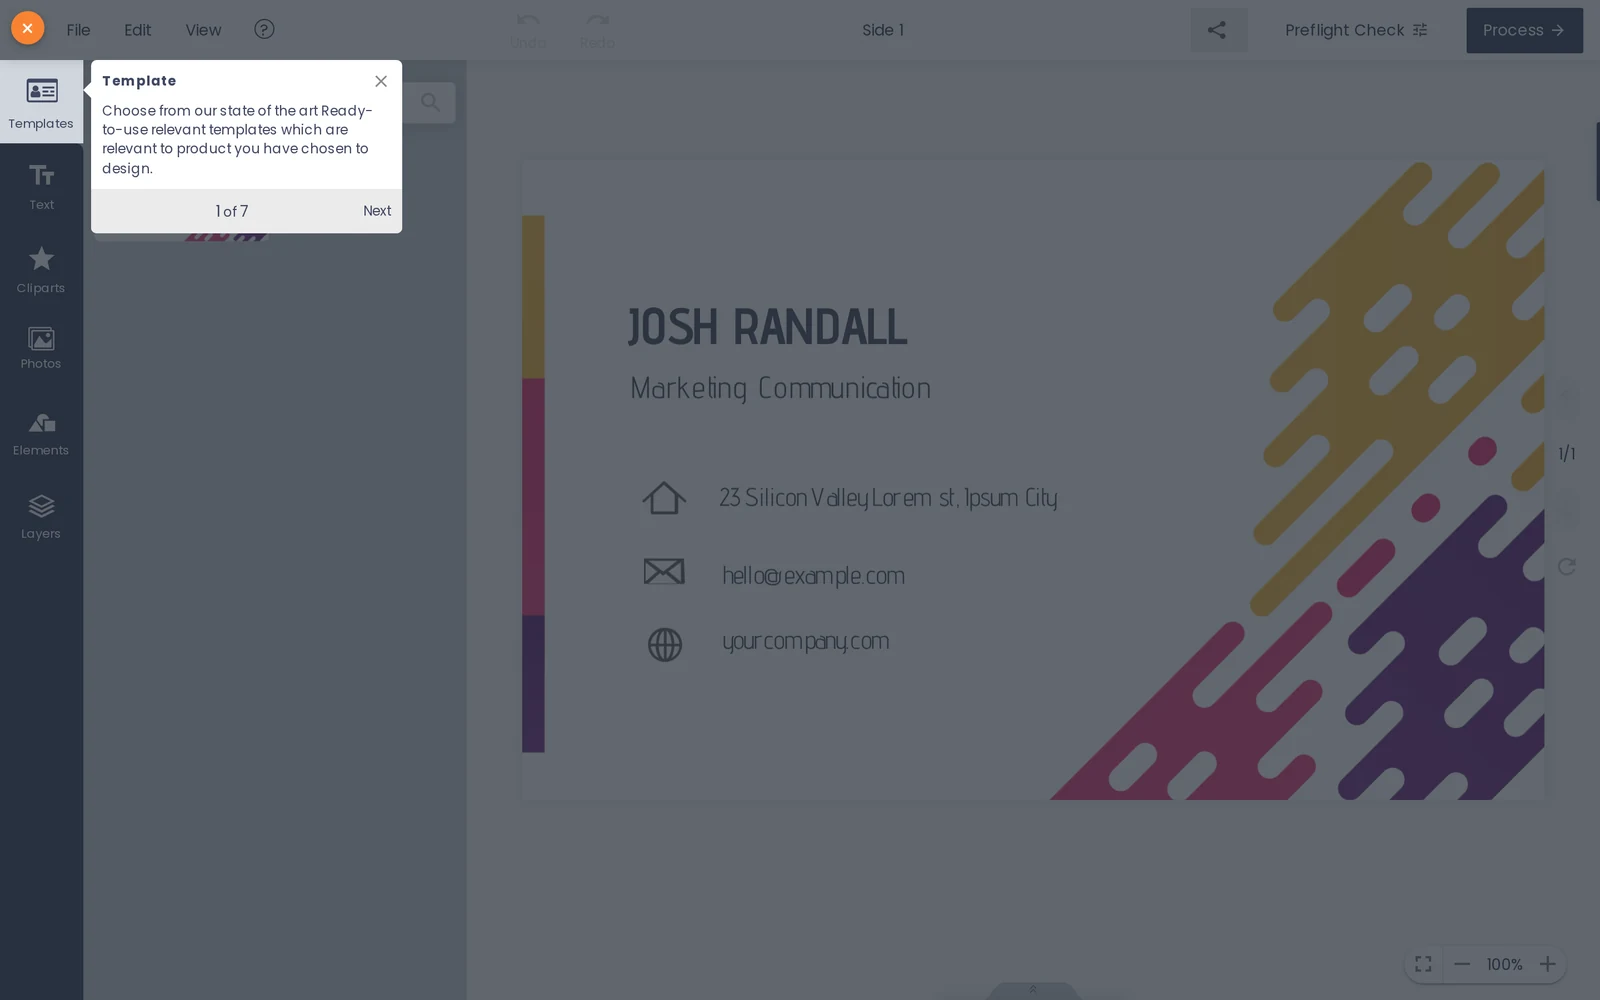Select the hello@example.com email text
This screenshot has width=1600, height=1000.
(x=813, y=575)
